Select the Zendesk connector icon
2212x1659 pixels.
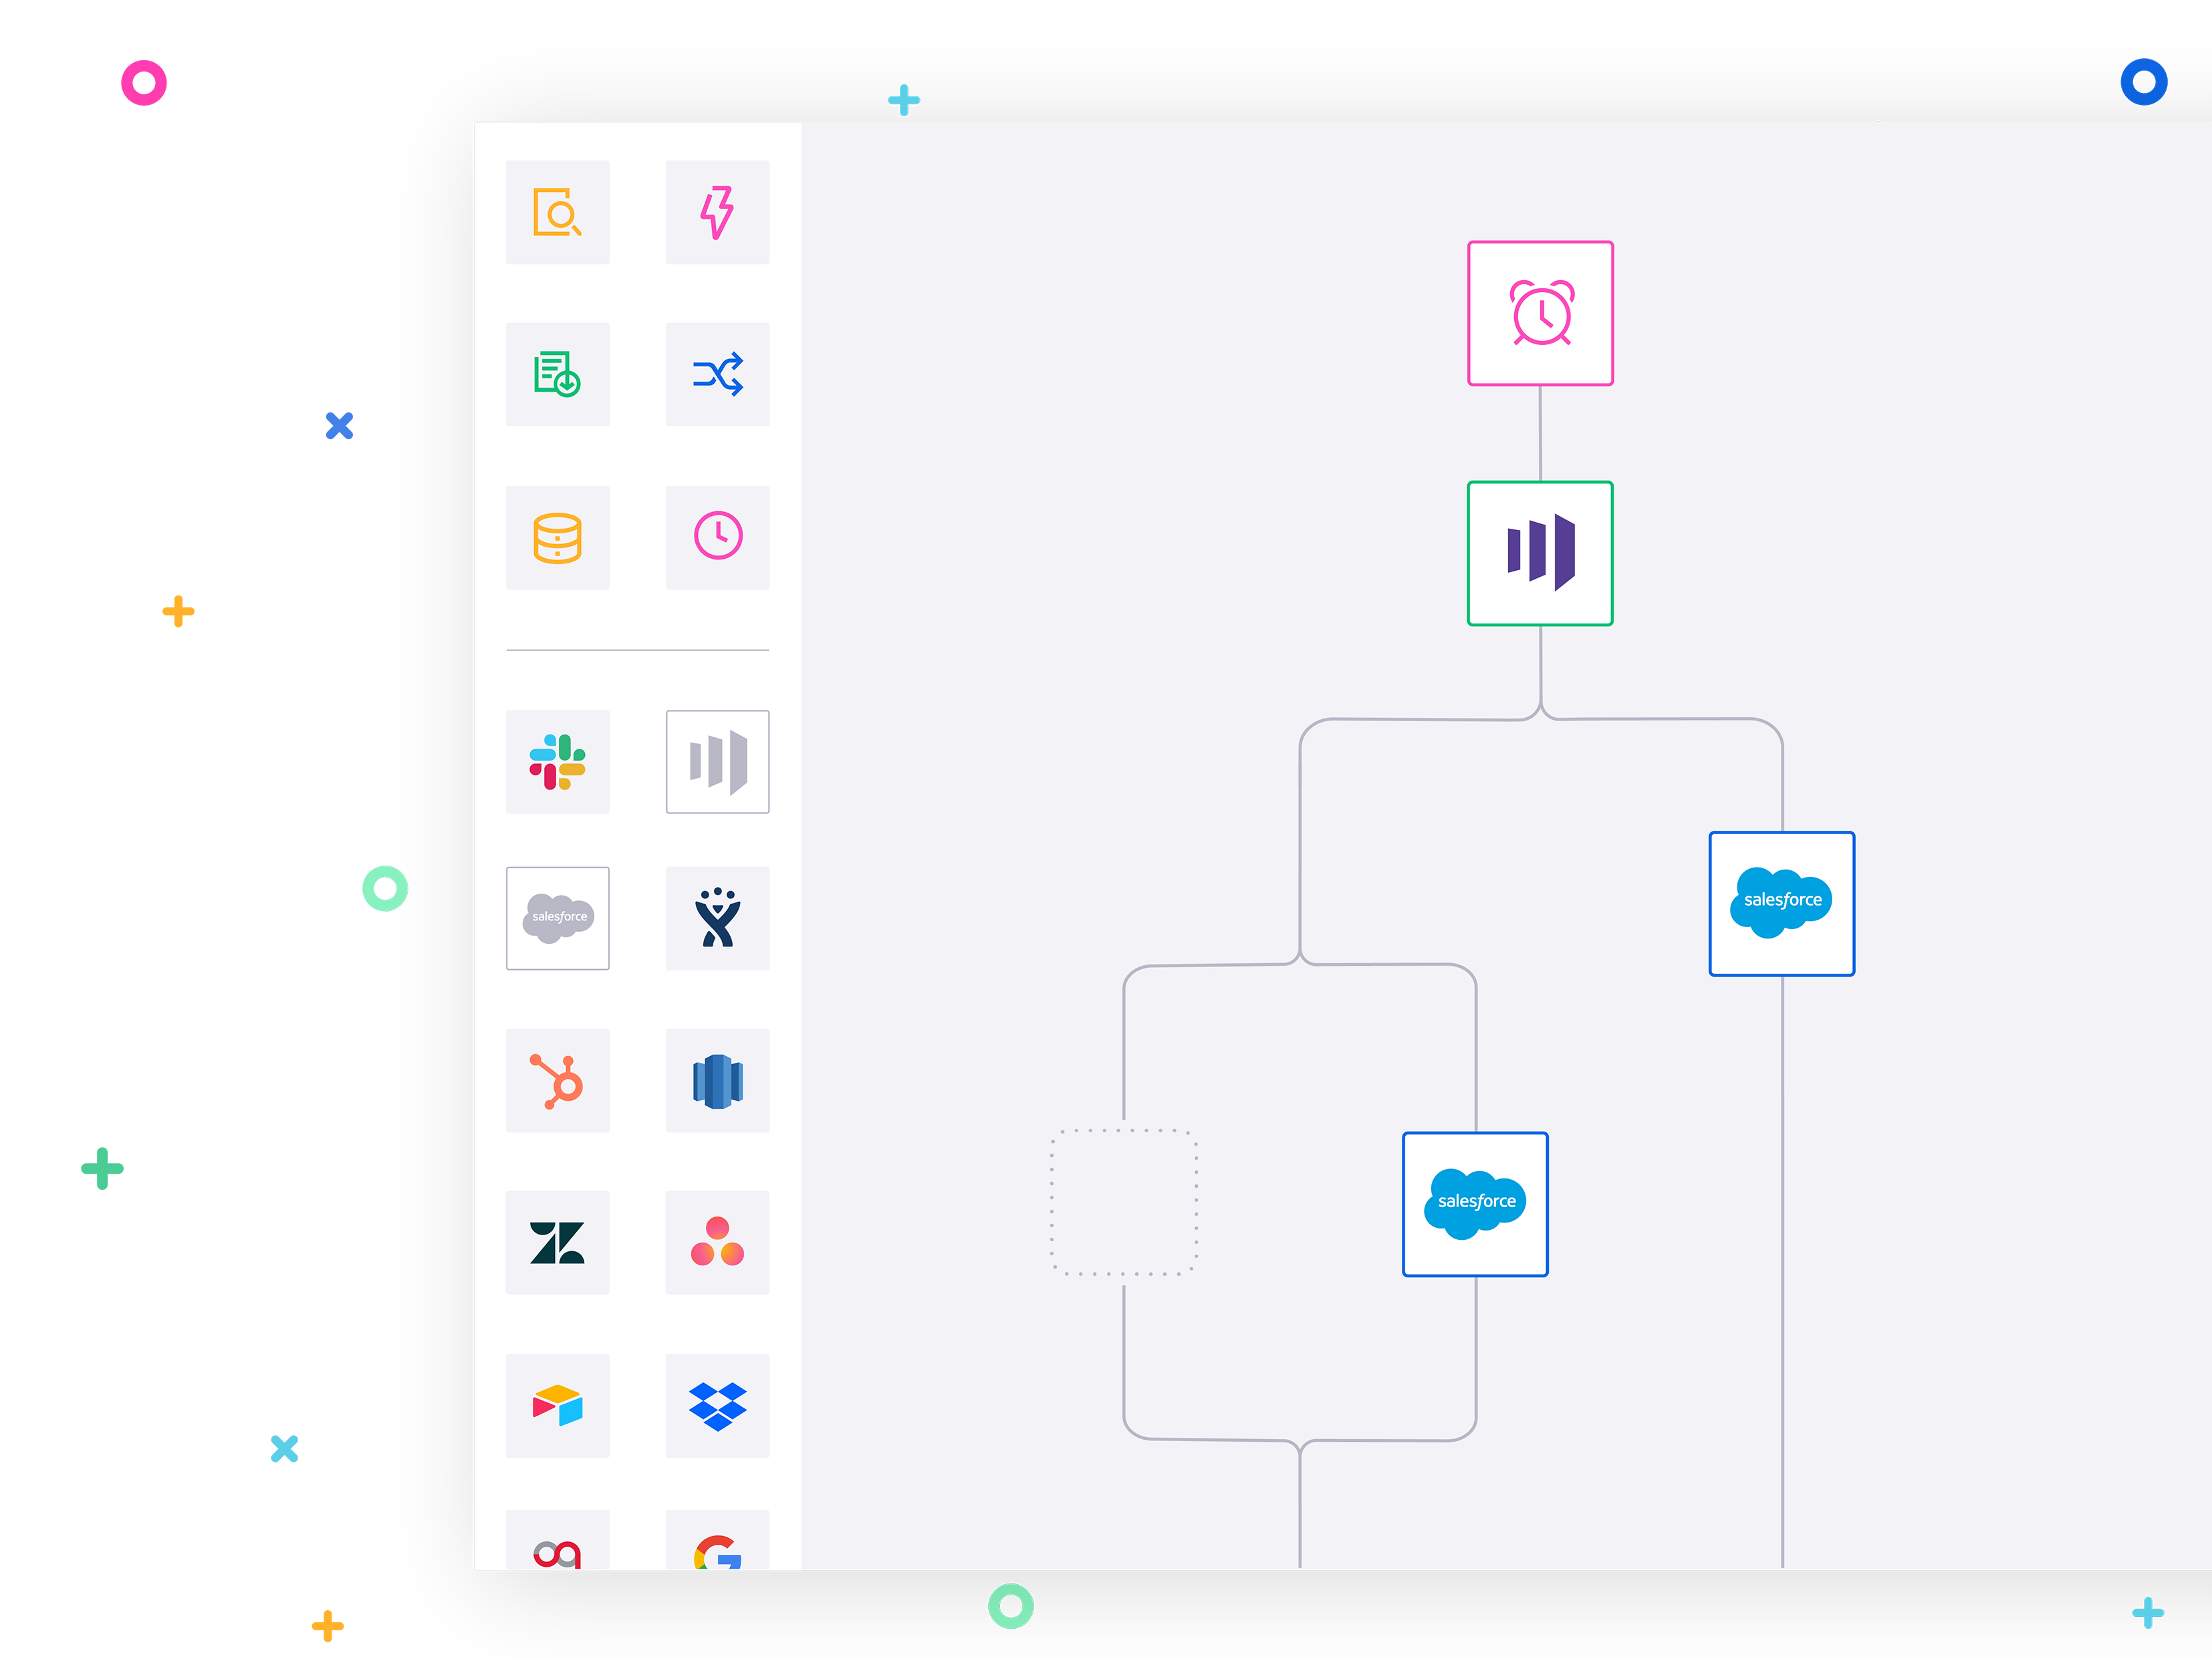[x=557, y=1242]
